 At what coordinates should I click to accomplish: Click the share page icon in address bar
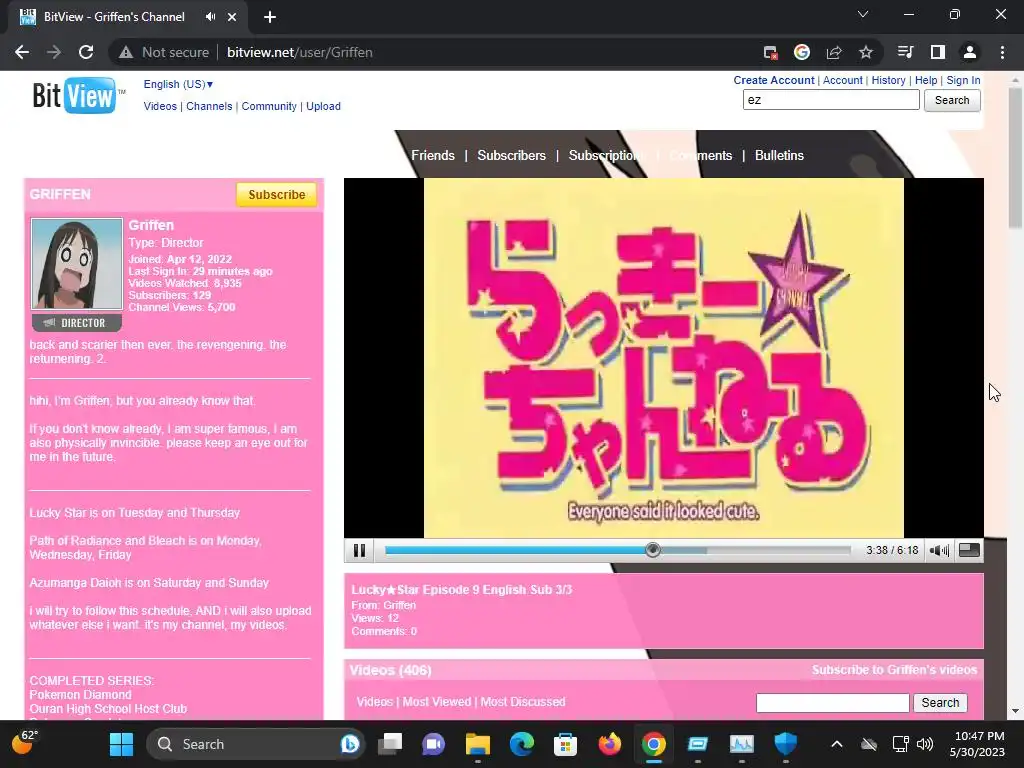point(834,52)
